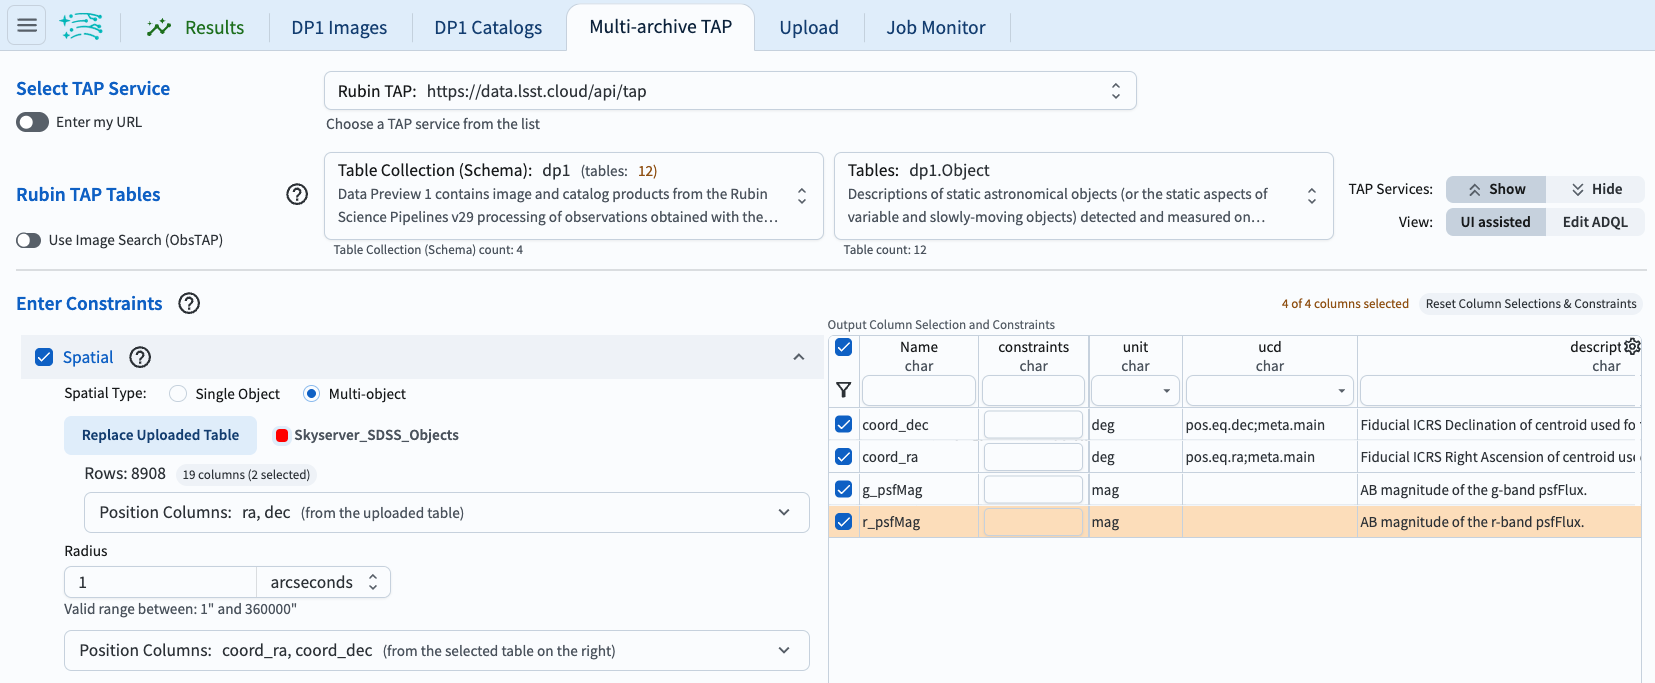Go to the Upload tab
Image resolution: width=1655 pixels, height=683 pixels.
pos(809,27)
